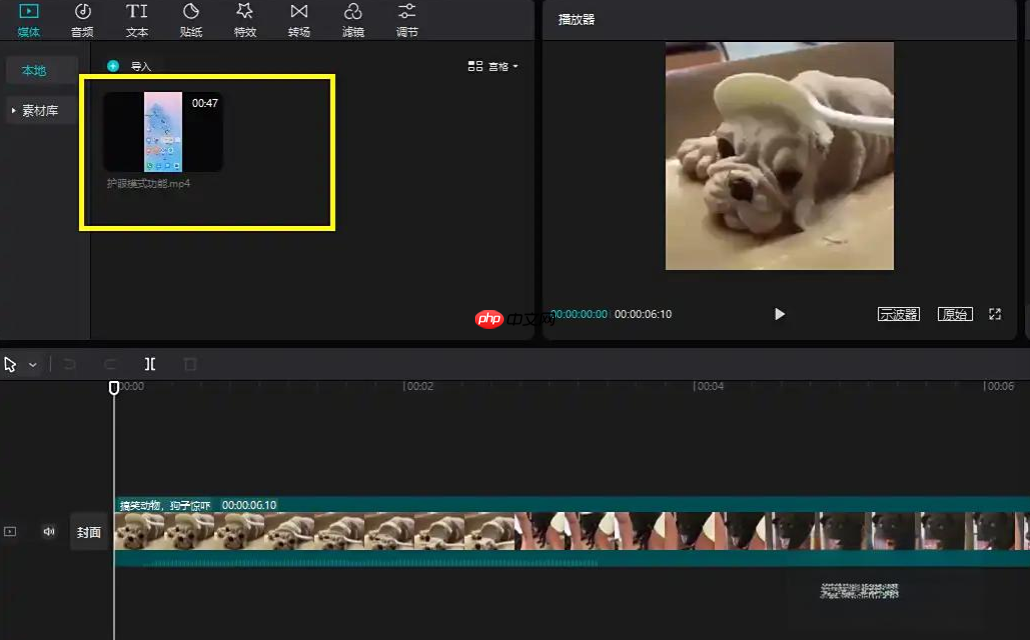
Task: Open the 音频 Audio panel
Action: (x=81, y=20)
